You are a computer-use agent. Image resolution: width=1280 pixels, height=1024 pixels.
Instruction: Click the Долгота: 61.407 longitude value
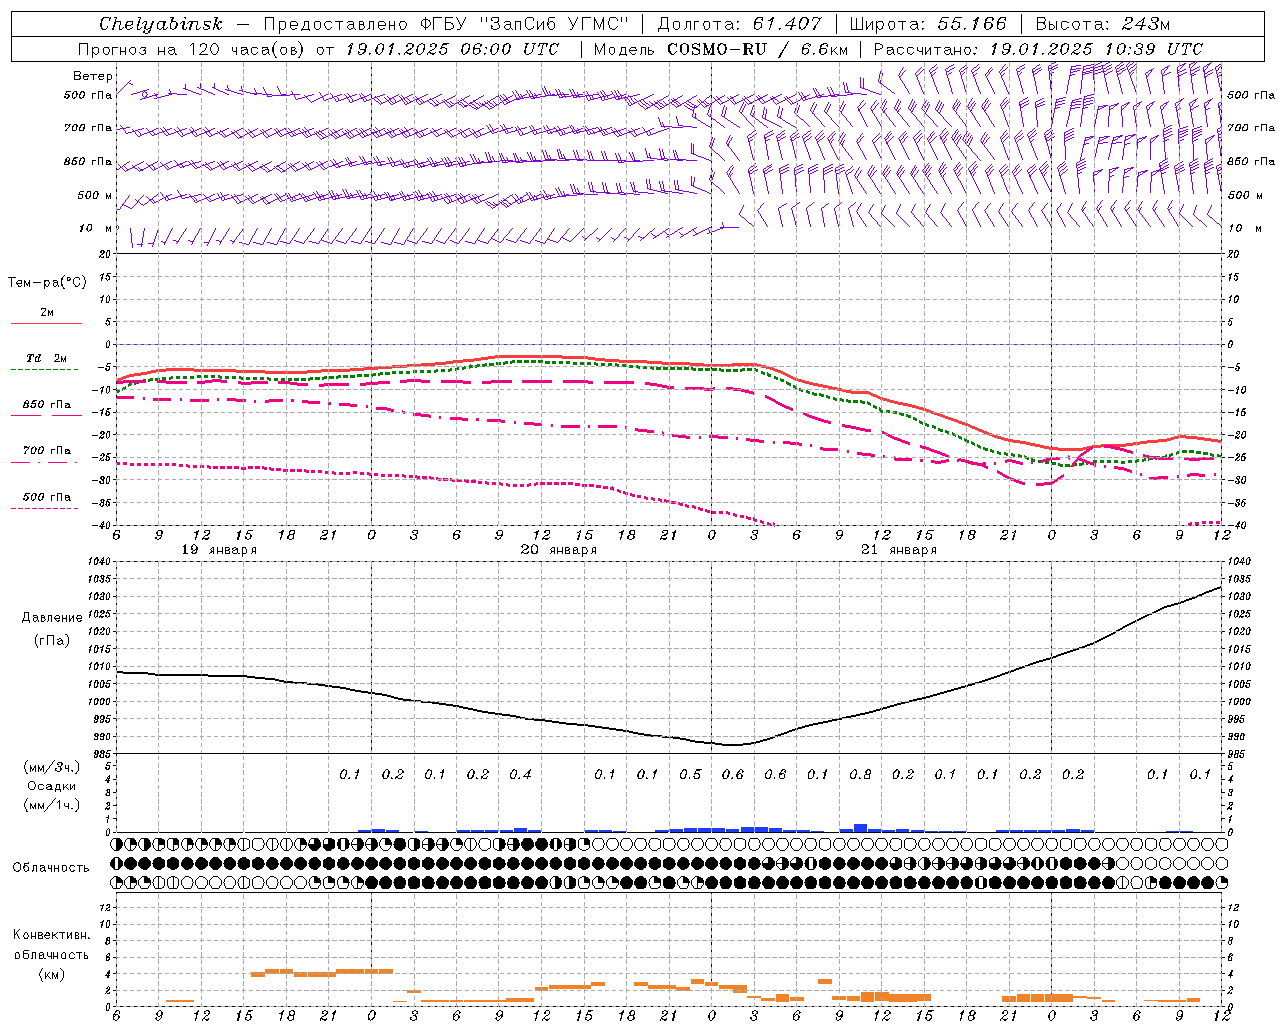click(740, 24)
